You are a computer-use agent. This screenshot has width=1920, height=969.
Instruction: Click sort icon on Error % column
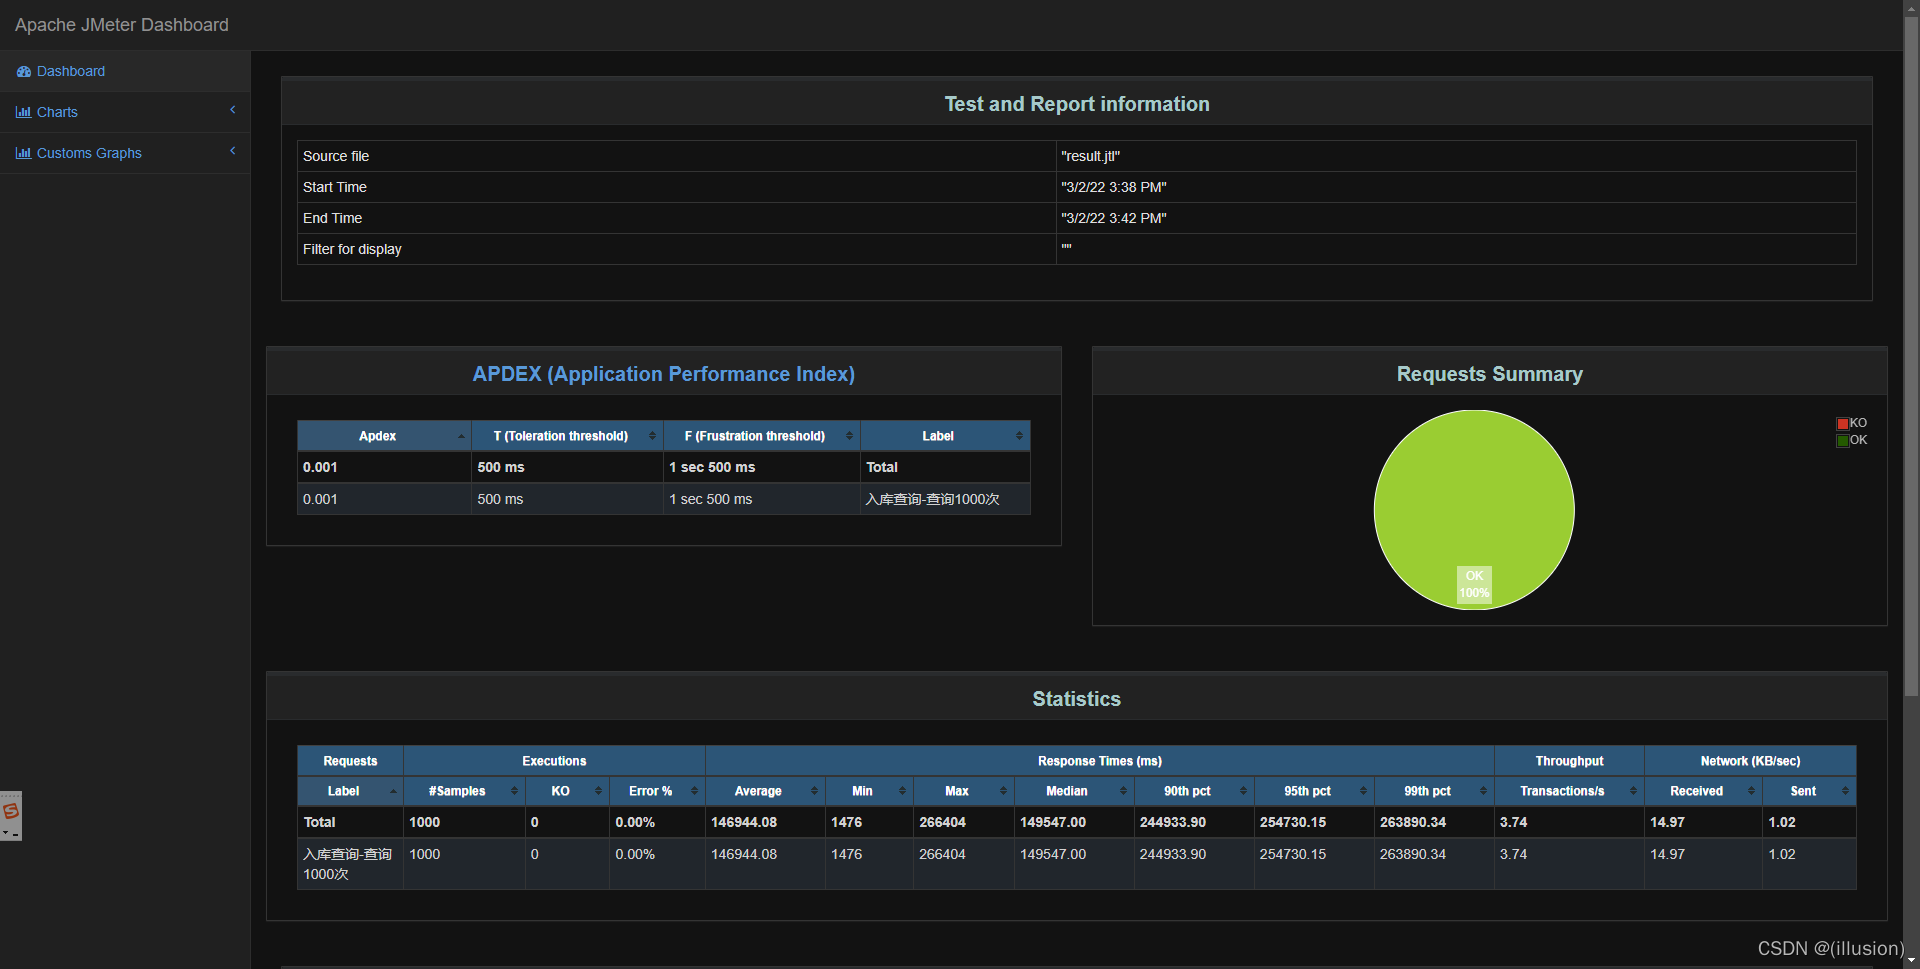[x=694, y=792]
